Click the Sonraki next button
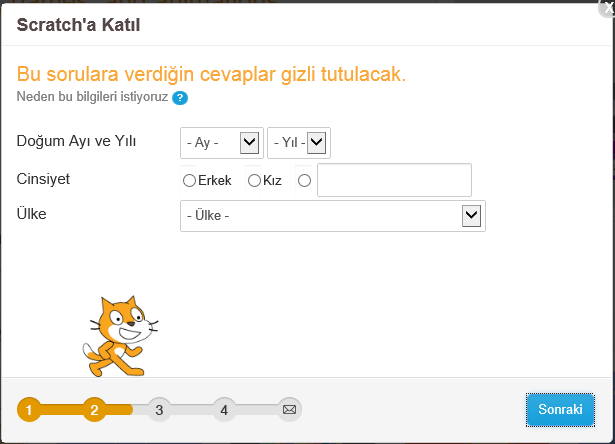This screenshot has width=615, height=444. point(560,409)
